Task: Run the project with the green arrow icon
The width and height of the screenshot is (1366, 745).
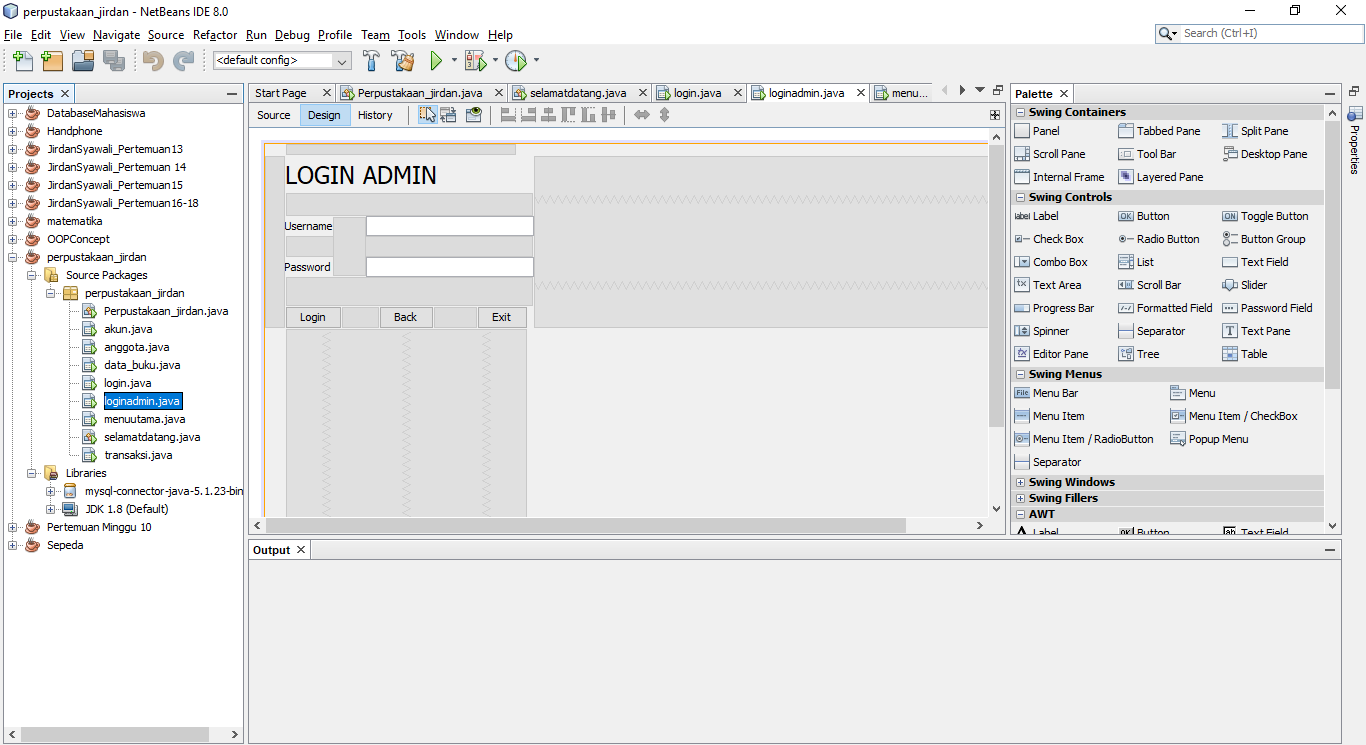Action: point(438,60)
